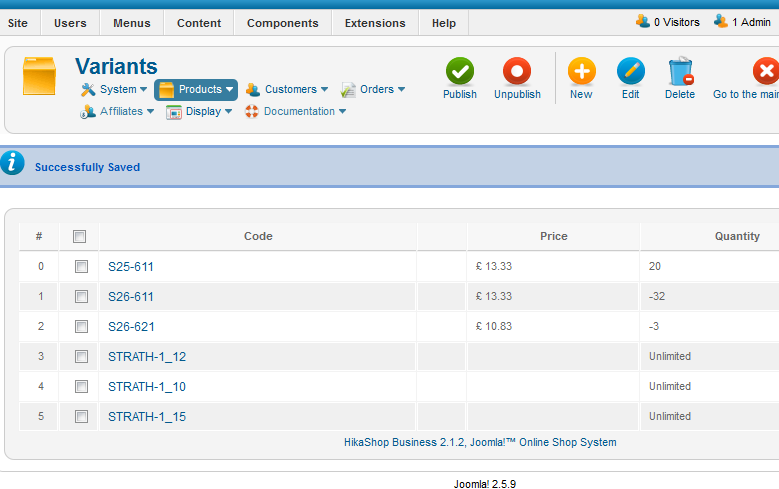Open variant STRATH-1_12 link
779x489 pixels.
coord(147,357)
